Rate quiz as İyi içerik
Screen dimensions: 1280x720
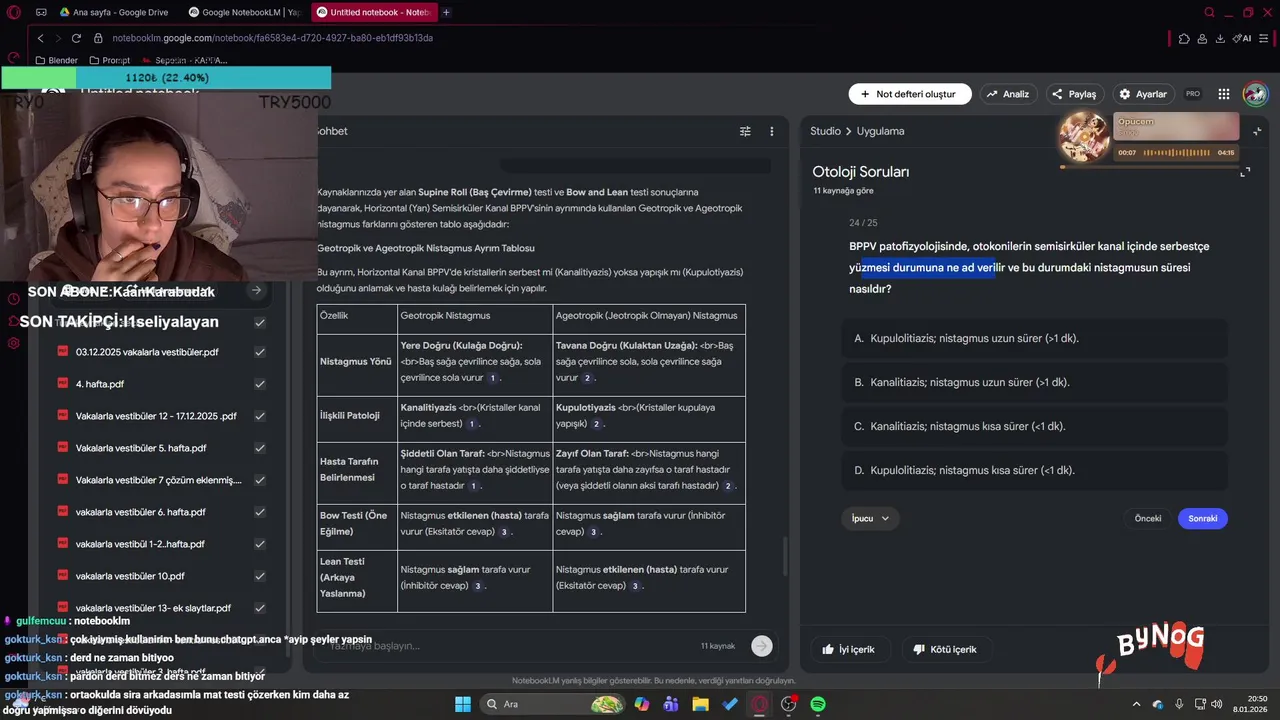click(x=848, y=649)
